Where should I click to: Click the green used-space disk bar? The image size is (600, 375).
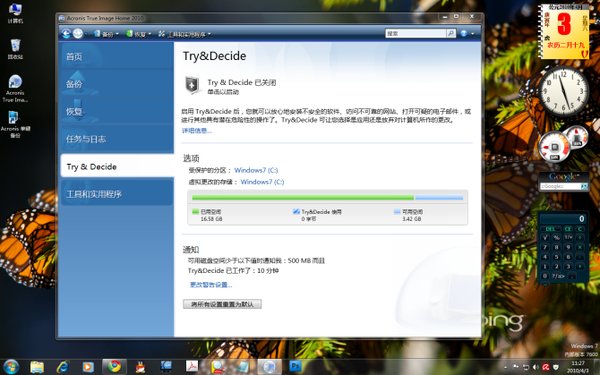[x=303, y=197]
